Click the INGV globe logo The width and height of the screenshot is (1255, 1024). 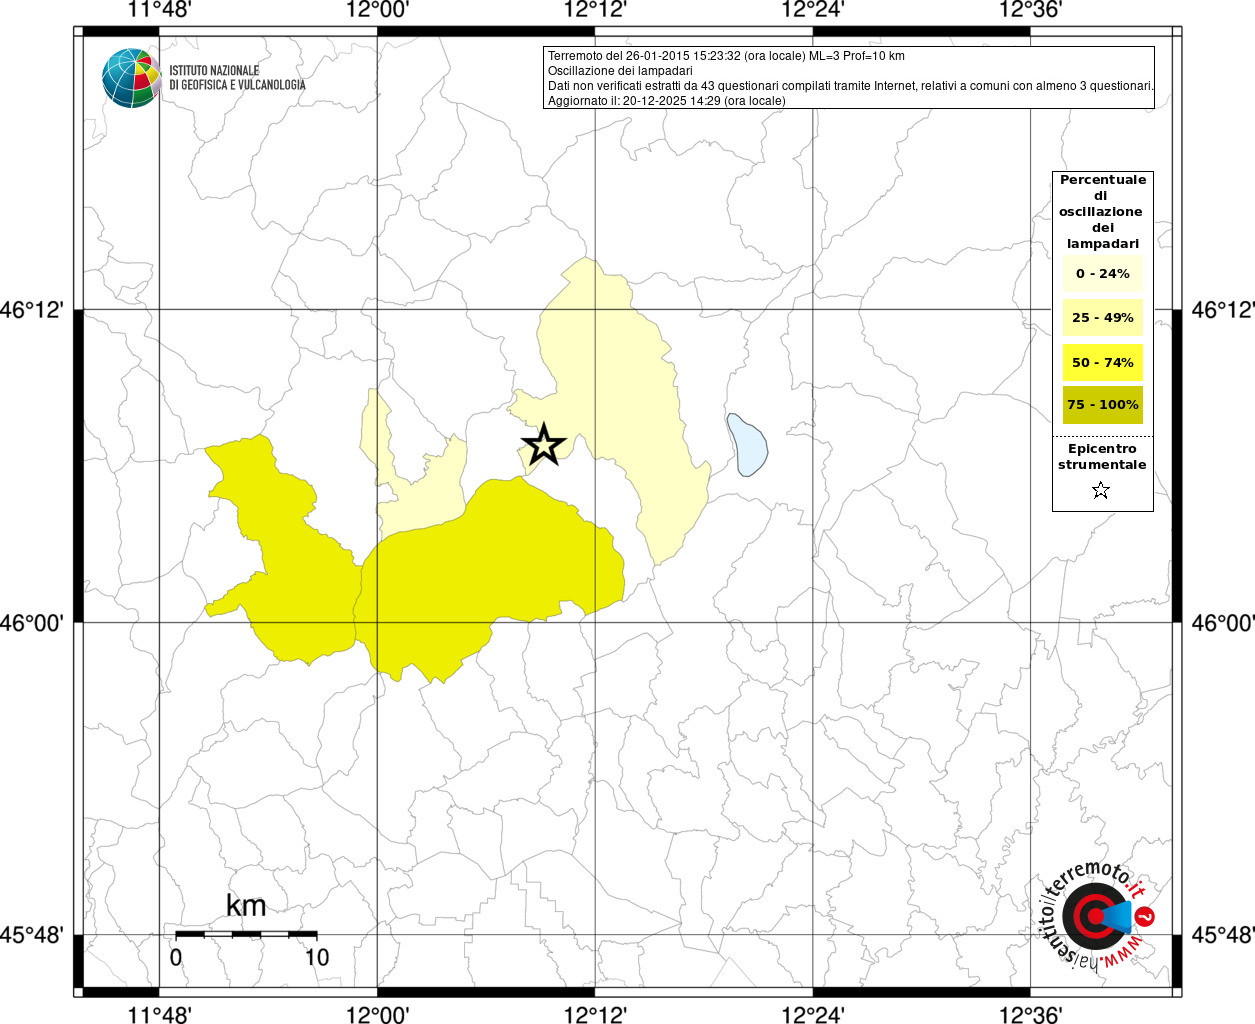(x=131, y=78)
